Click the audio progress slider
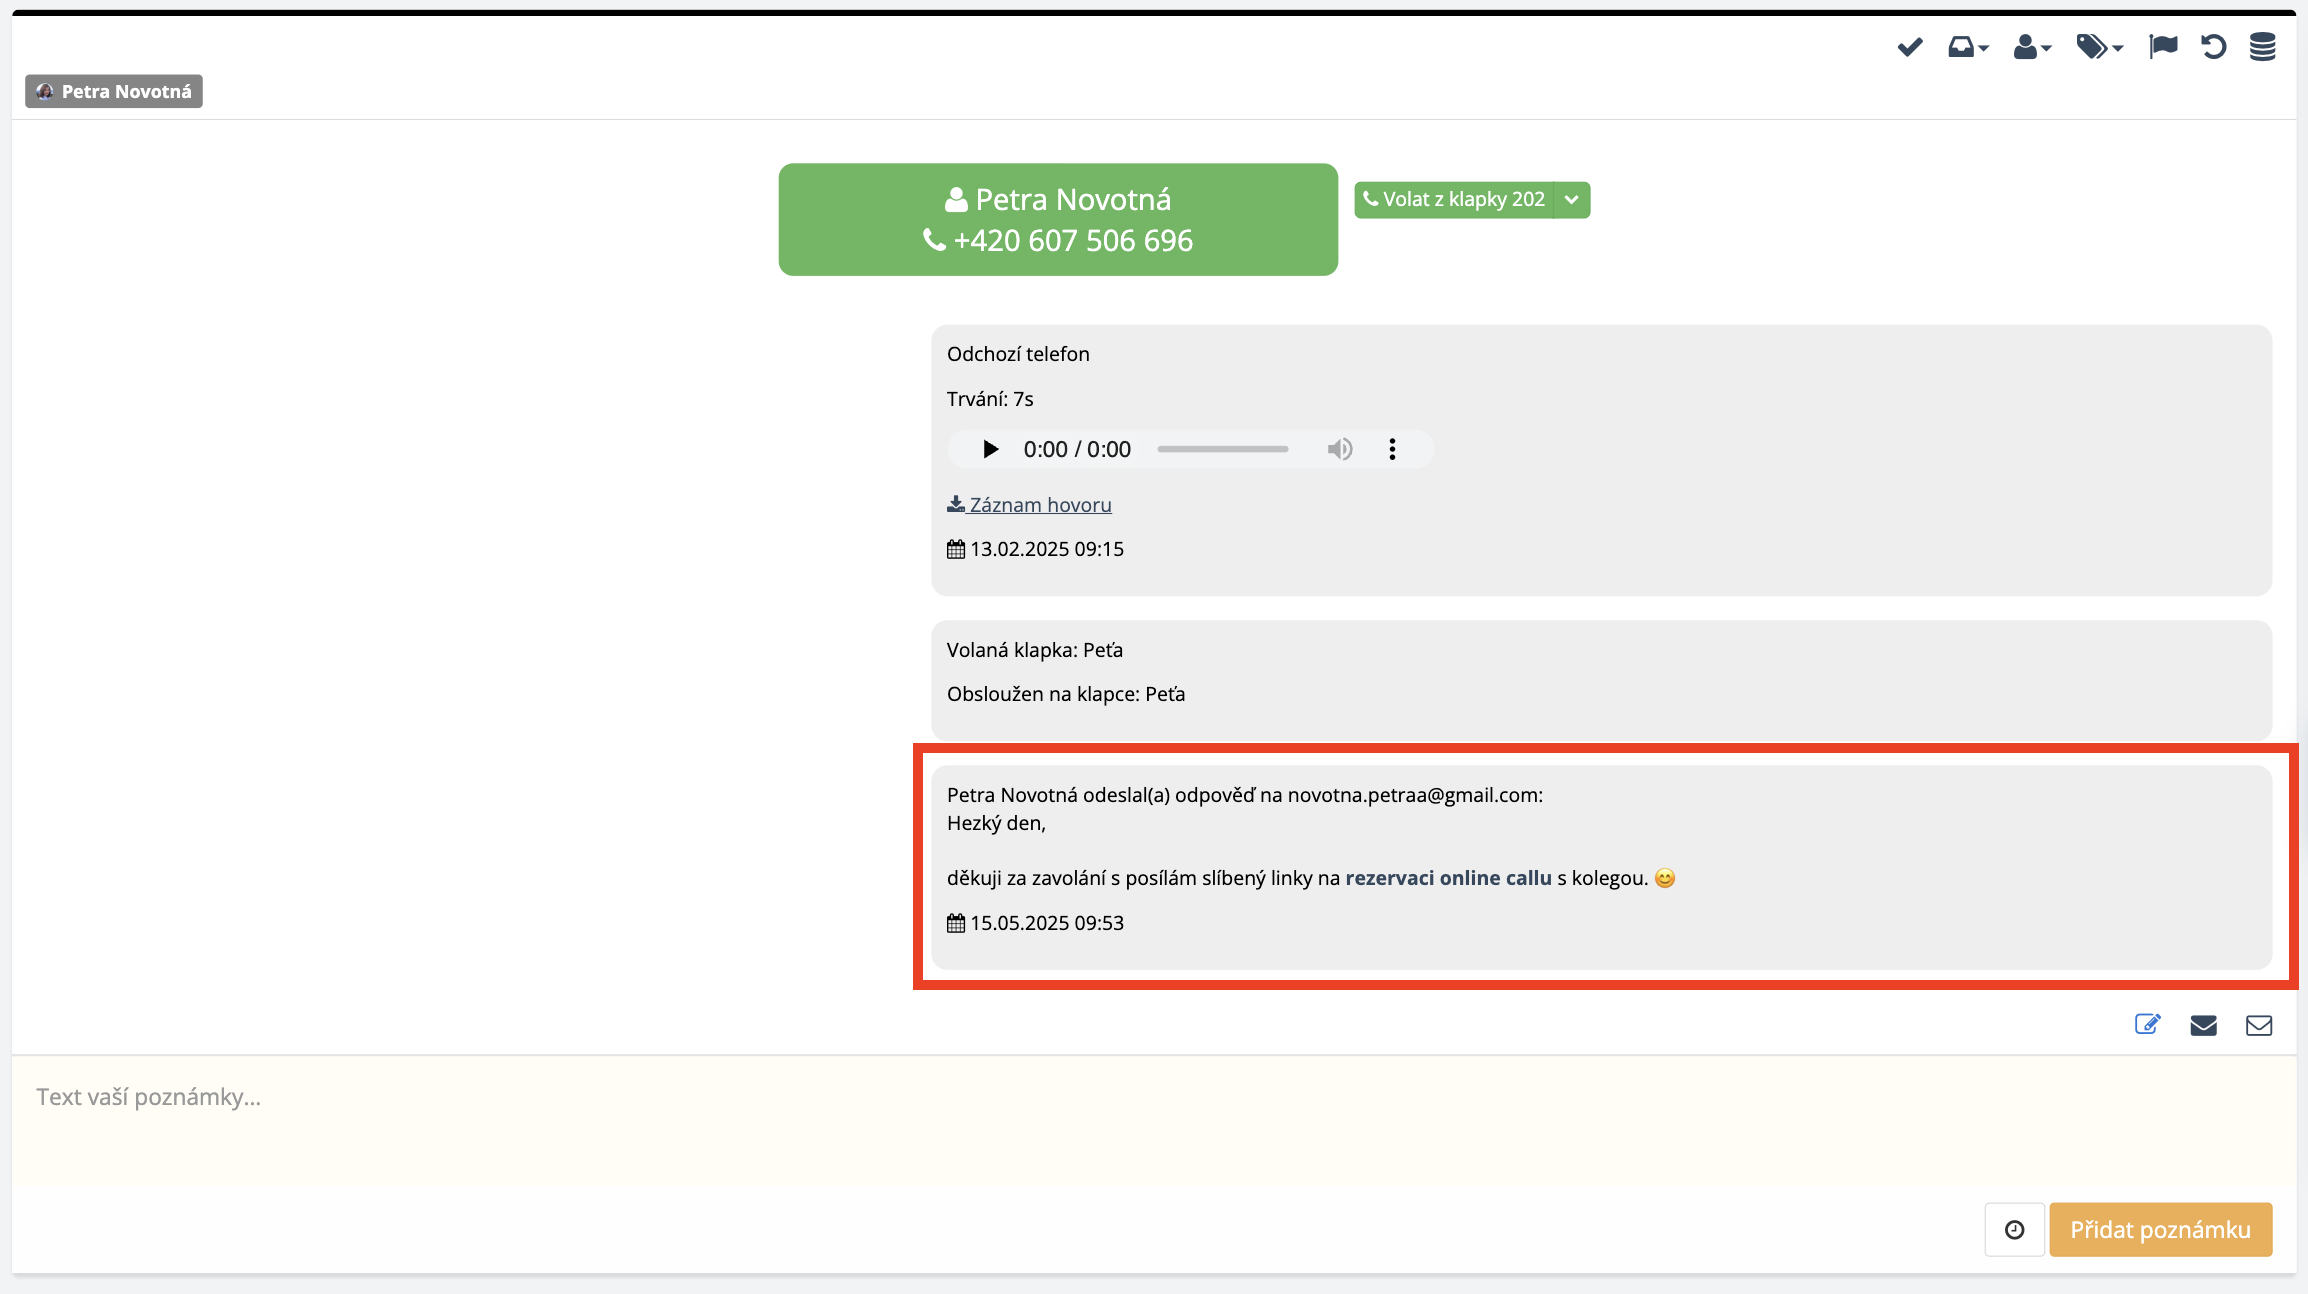Screen dimensions: 2308x1294 tap(1222, 449)
